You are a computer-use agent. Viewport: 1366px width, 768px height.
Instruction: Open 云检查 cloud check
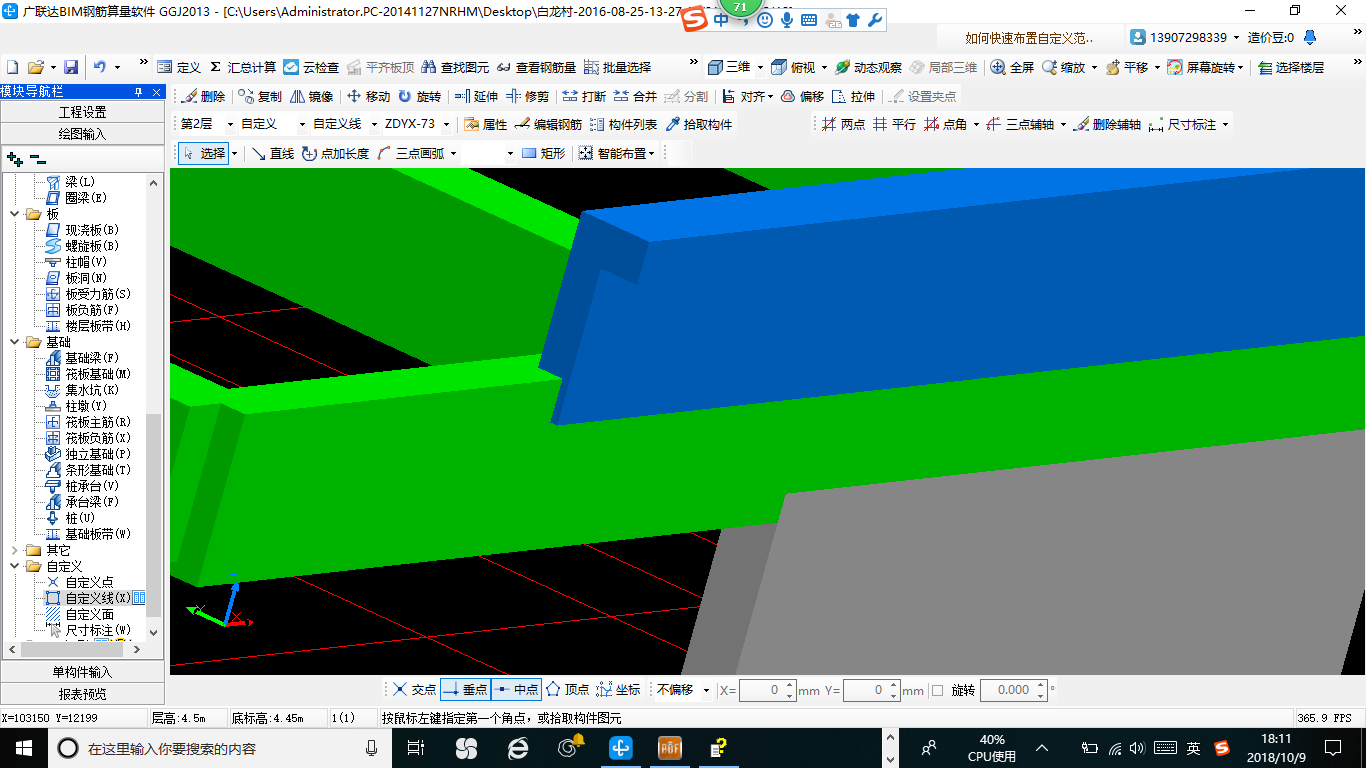pos(311,67)
